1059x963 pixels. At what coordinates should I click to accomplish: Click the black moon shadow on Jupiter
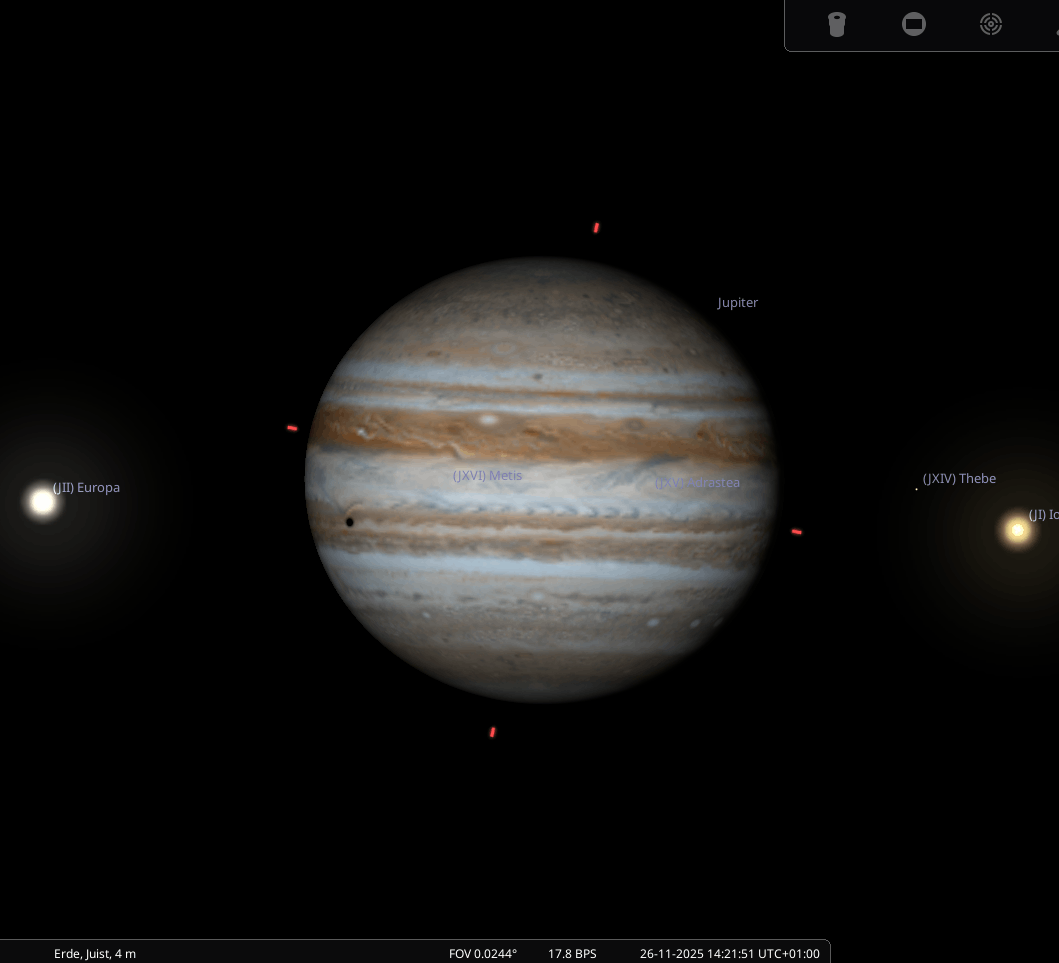pos(349,522)
